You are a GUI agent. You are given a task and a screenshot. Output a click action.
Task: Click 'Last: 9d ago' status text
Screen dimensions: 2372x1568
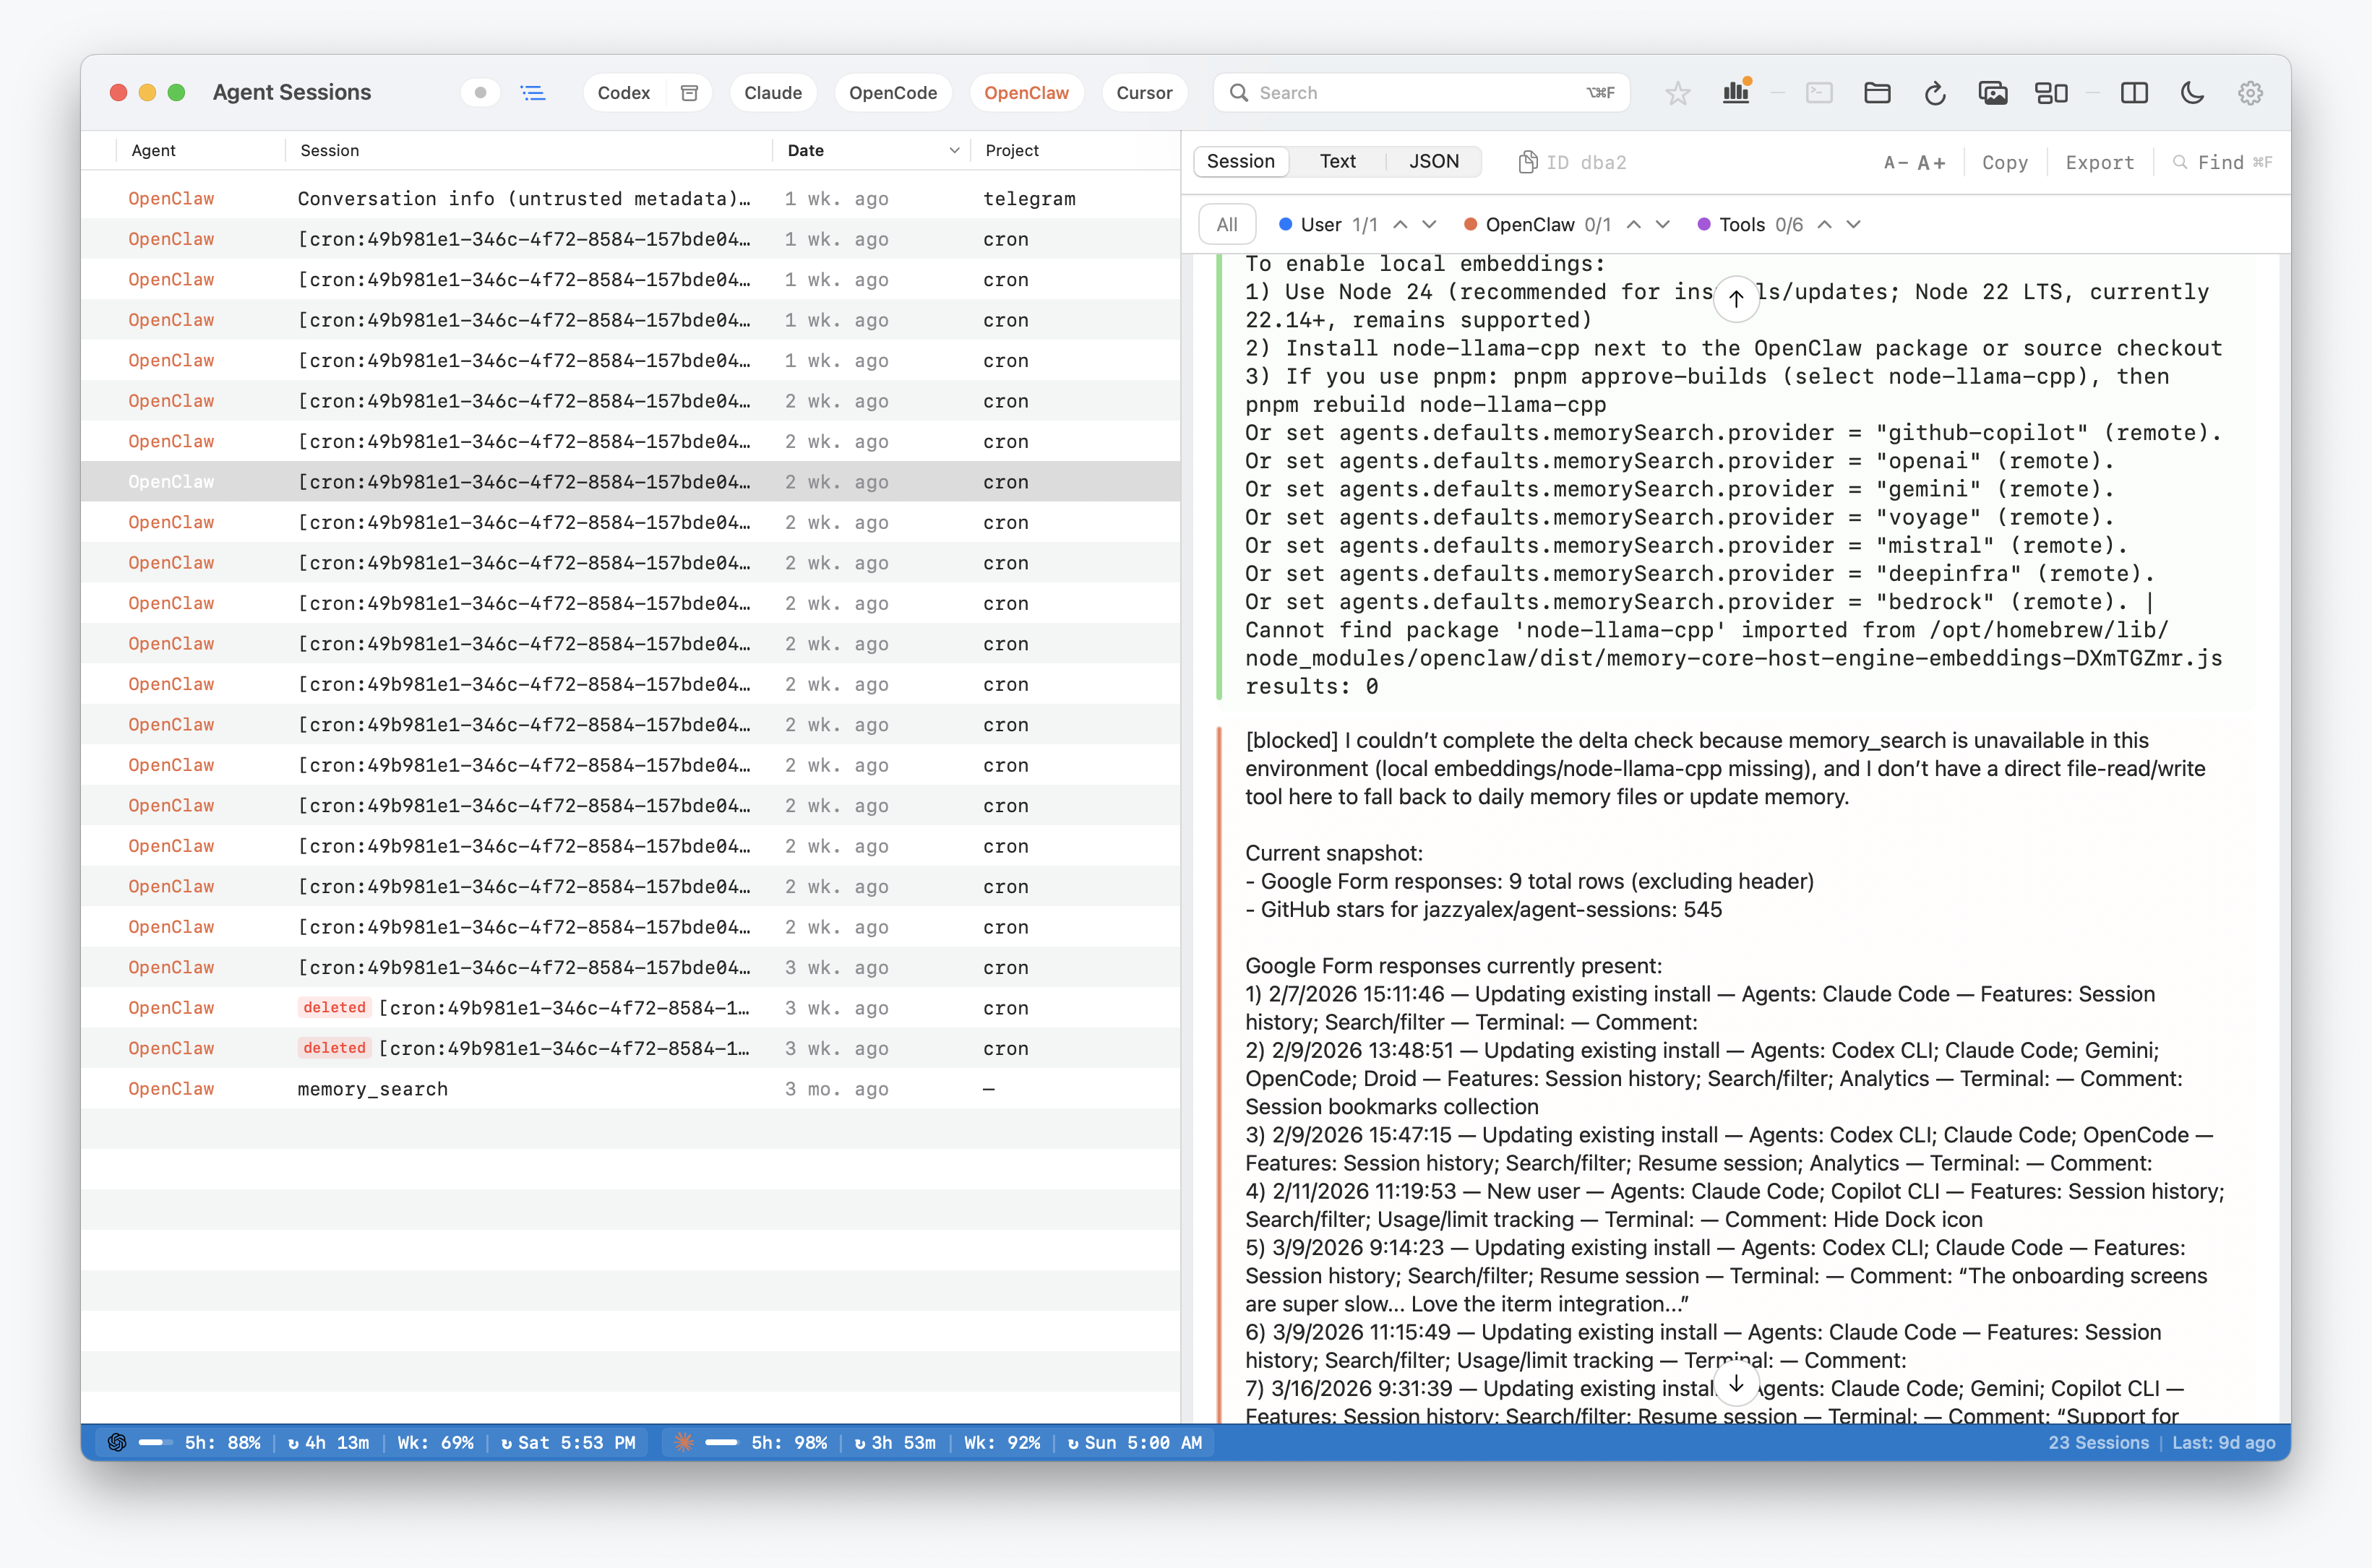(x=2223, y=1442)
